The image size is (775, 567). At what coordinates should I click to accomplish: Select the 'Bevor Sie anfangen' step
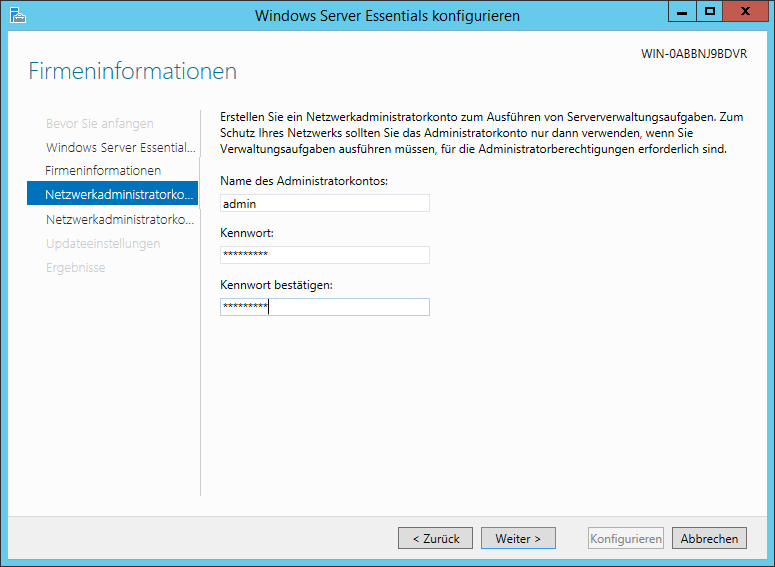pyautogui.click(x=100, y=124)
